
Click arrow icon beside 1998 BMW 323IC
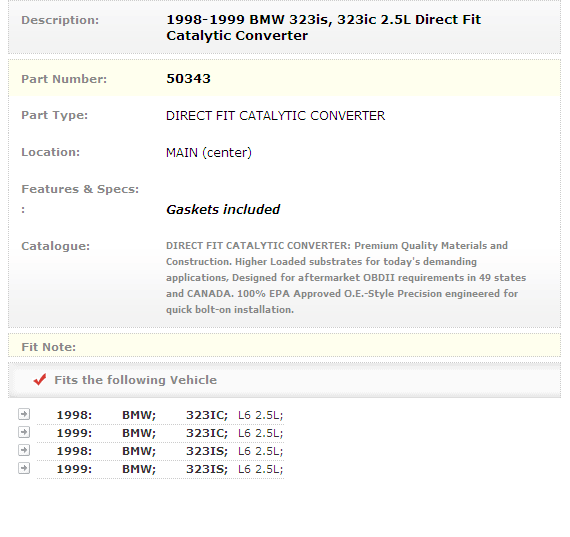pyautogui.click(x=24, y=414)
